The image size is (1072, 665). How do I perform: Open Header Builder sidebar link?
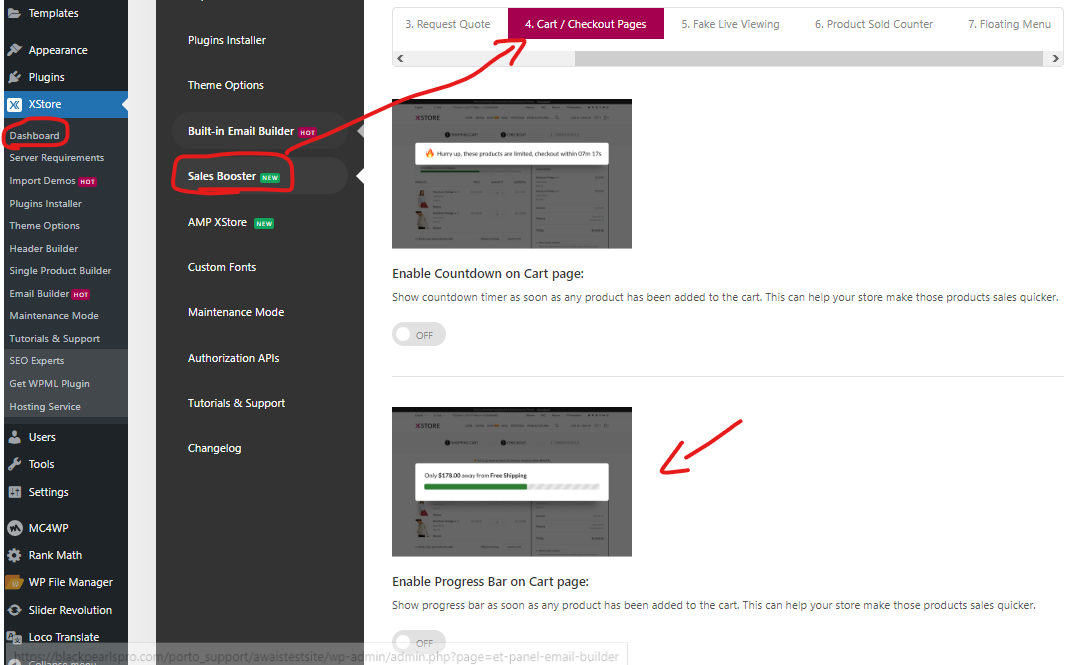pyautogui.click(x=44, y=249)
